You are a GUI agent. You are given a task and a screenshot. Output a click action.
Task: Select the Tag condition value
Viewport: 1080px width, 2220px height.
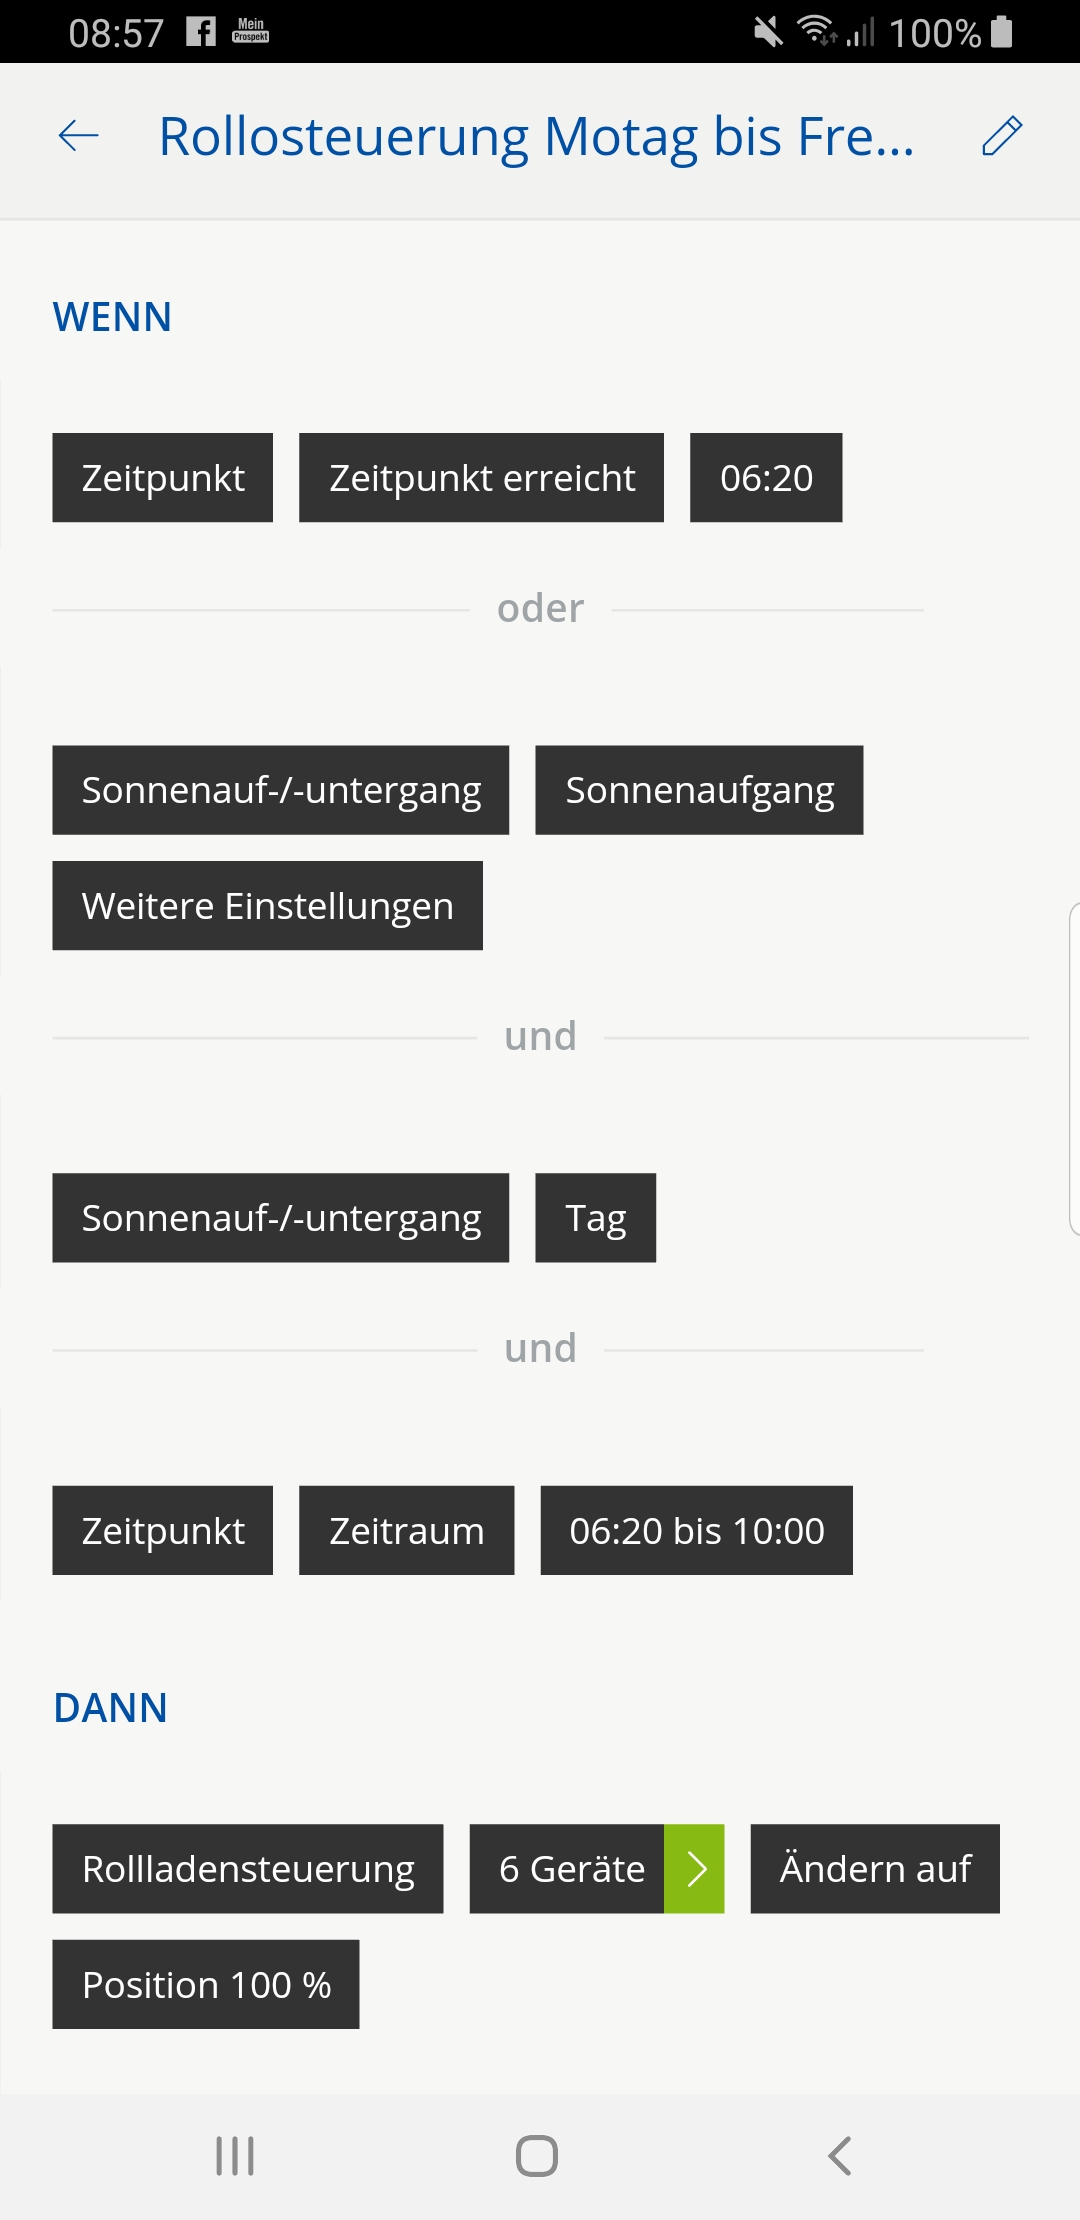pyautogui.click(x=595, y=1218)
